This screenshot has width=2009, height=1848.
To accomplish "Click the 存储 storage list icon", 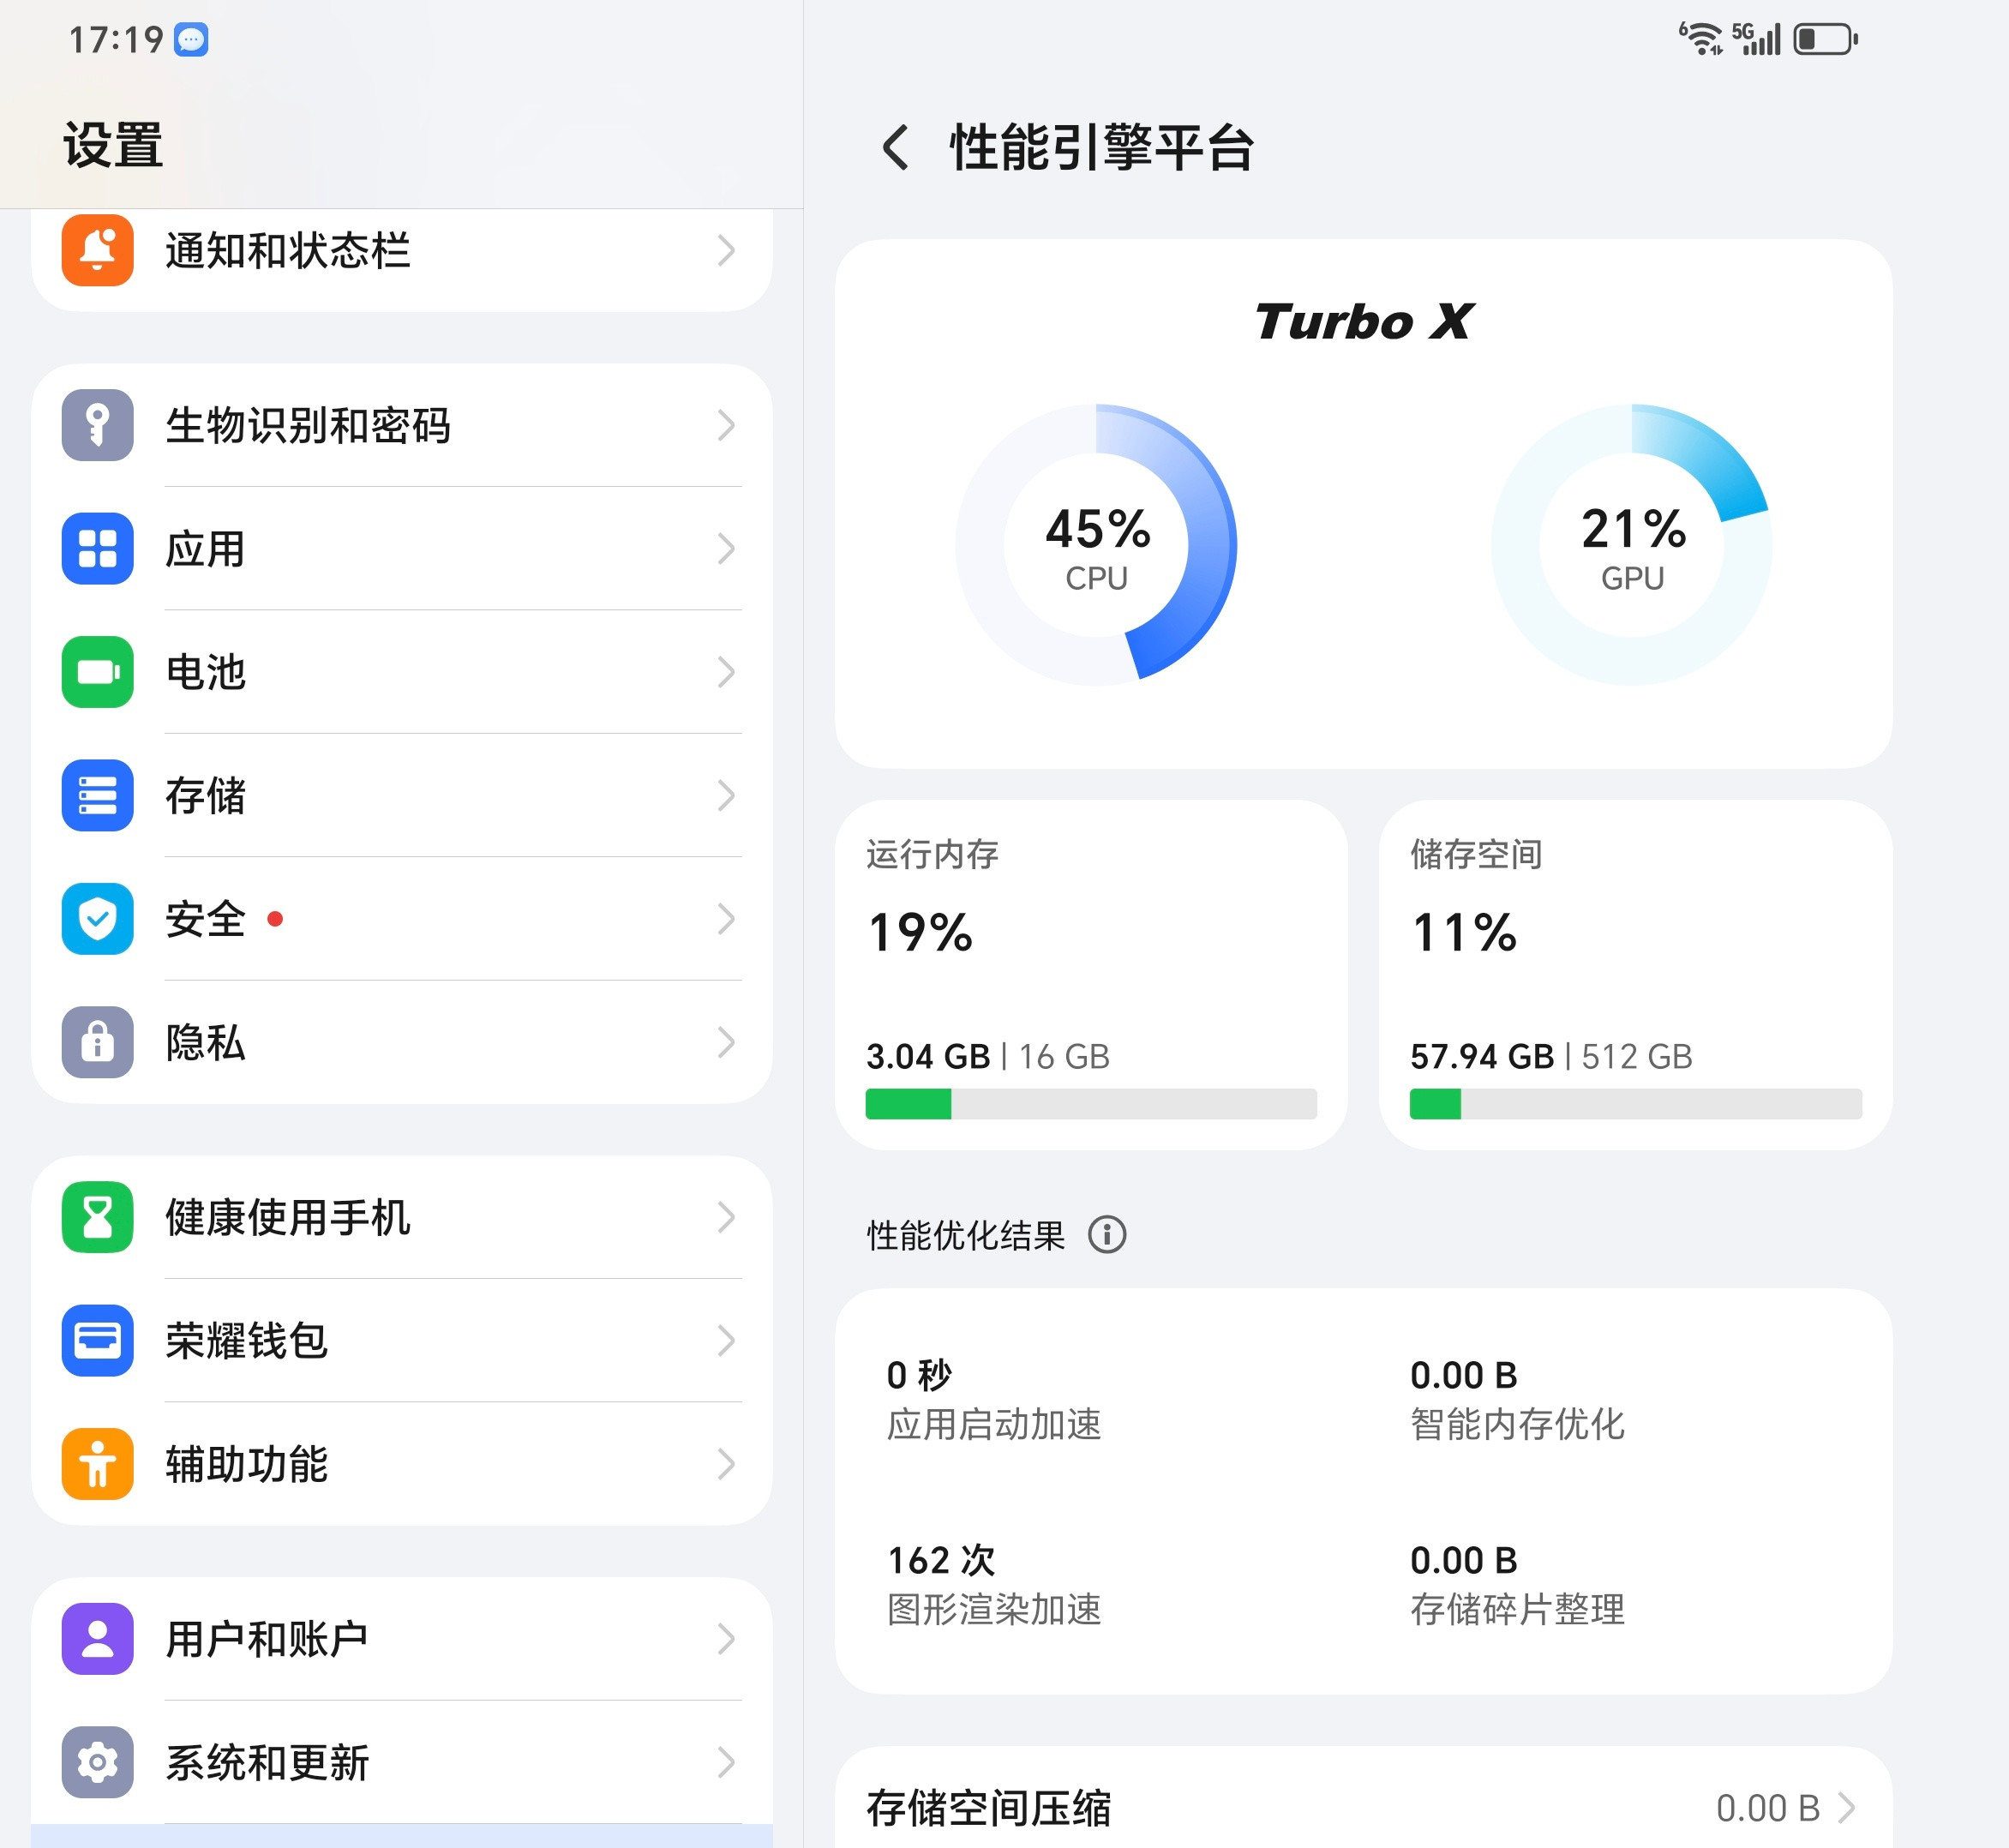I will click(x=97, y=797).
